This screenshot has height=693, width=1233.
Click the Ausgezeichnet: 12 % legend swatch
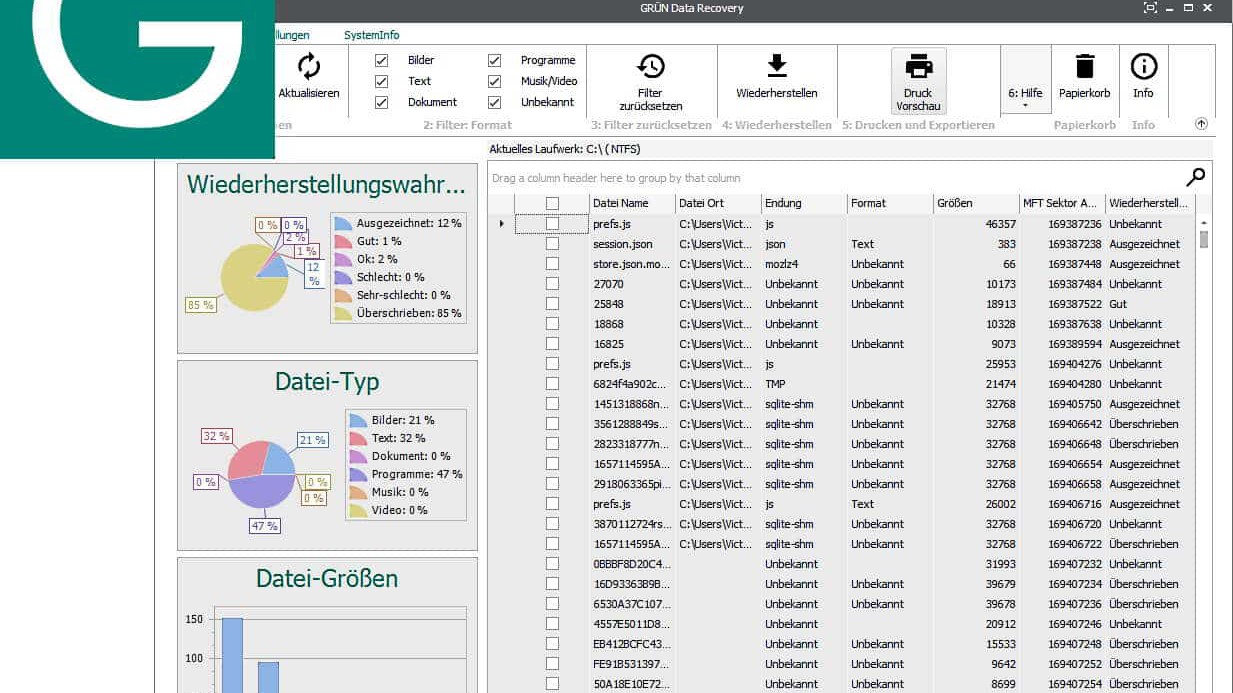pos(343,223)
